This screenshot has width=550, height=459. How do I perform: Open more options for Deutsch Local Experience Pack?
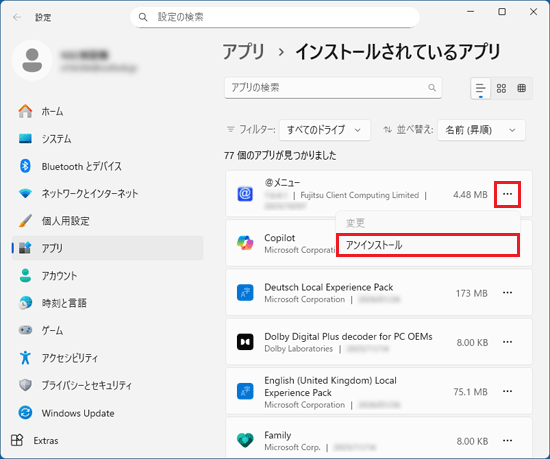coord(507,293)
